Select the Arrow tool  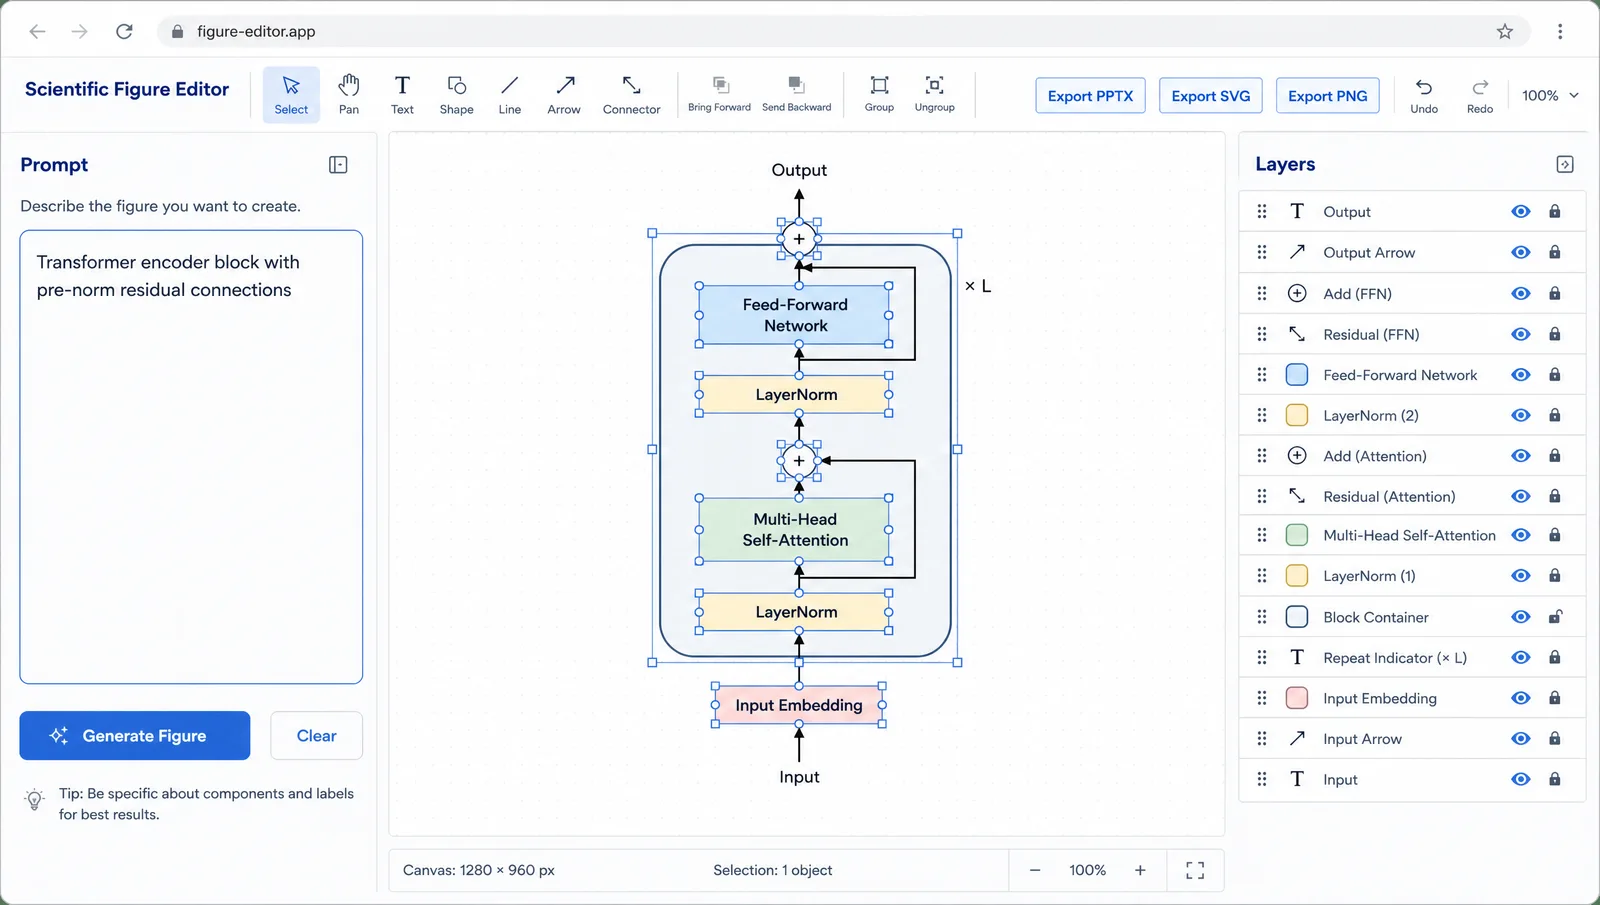(x=564, y=95)
